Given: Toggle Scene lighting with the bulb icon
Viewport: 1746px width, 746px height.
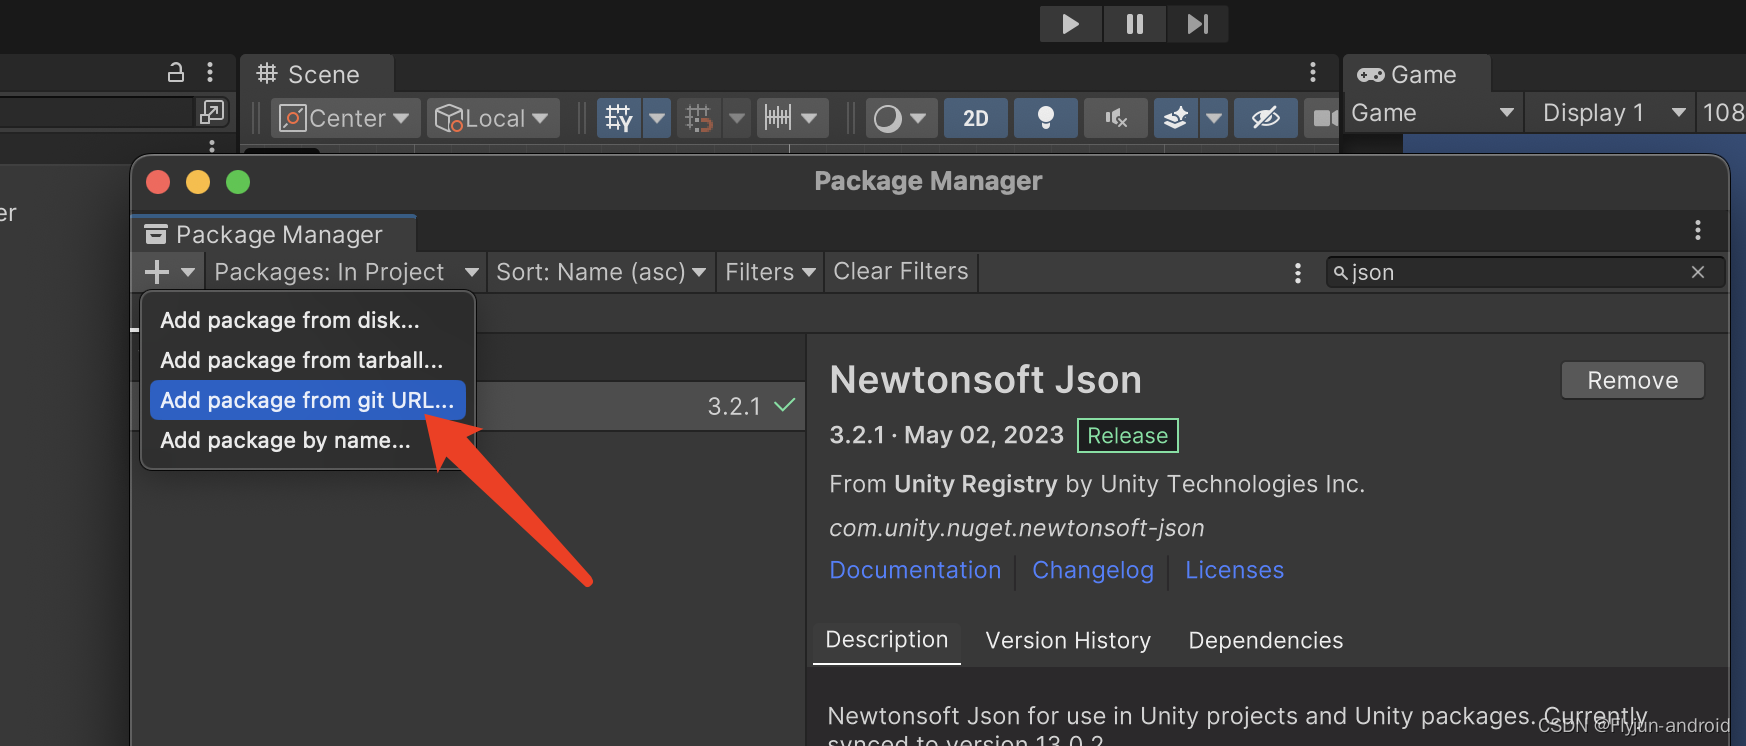Looking at the screenshot, I should point(1046,118).
